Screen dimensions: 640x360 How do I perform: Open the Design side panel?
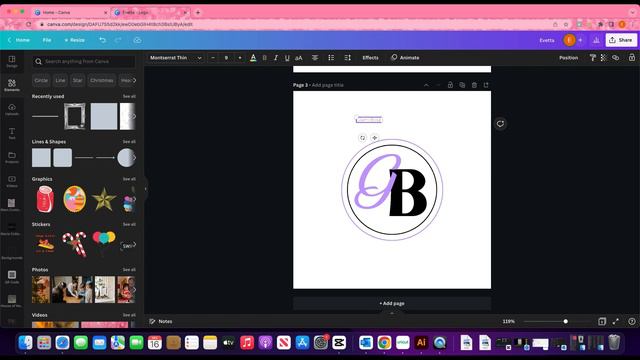[12, 61]
